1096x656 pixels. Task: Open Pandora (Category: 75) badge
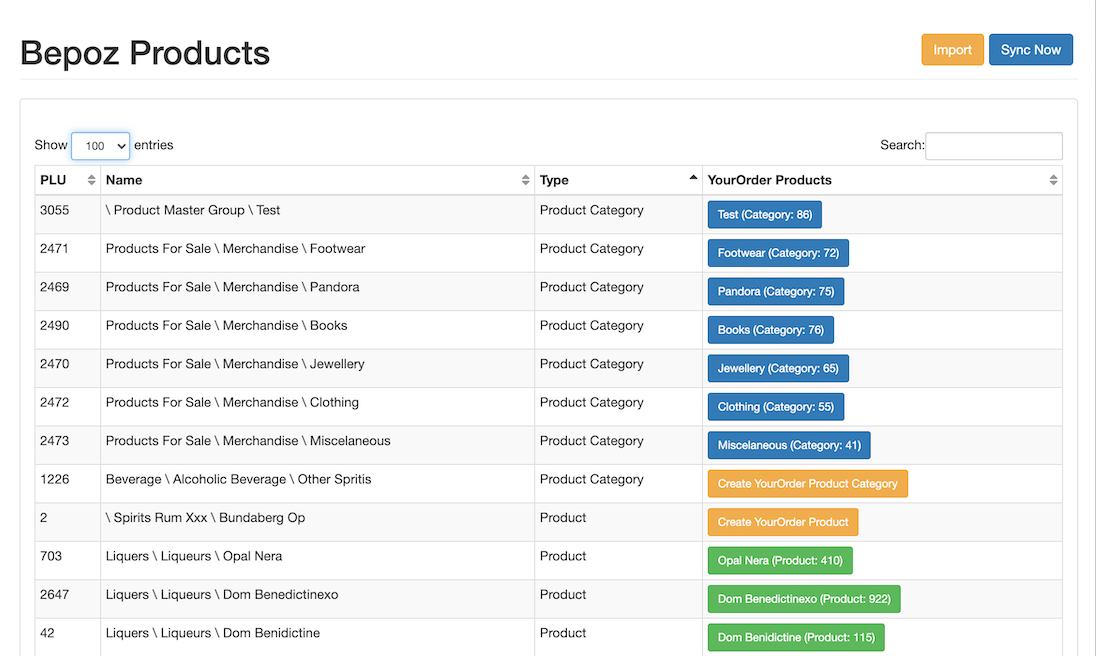click(x=776, y=291)
